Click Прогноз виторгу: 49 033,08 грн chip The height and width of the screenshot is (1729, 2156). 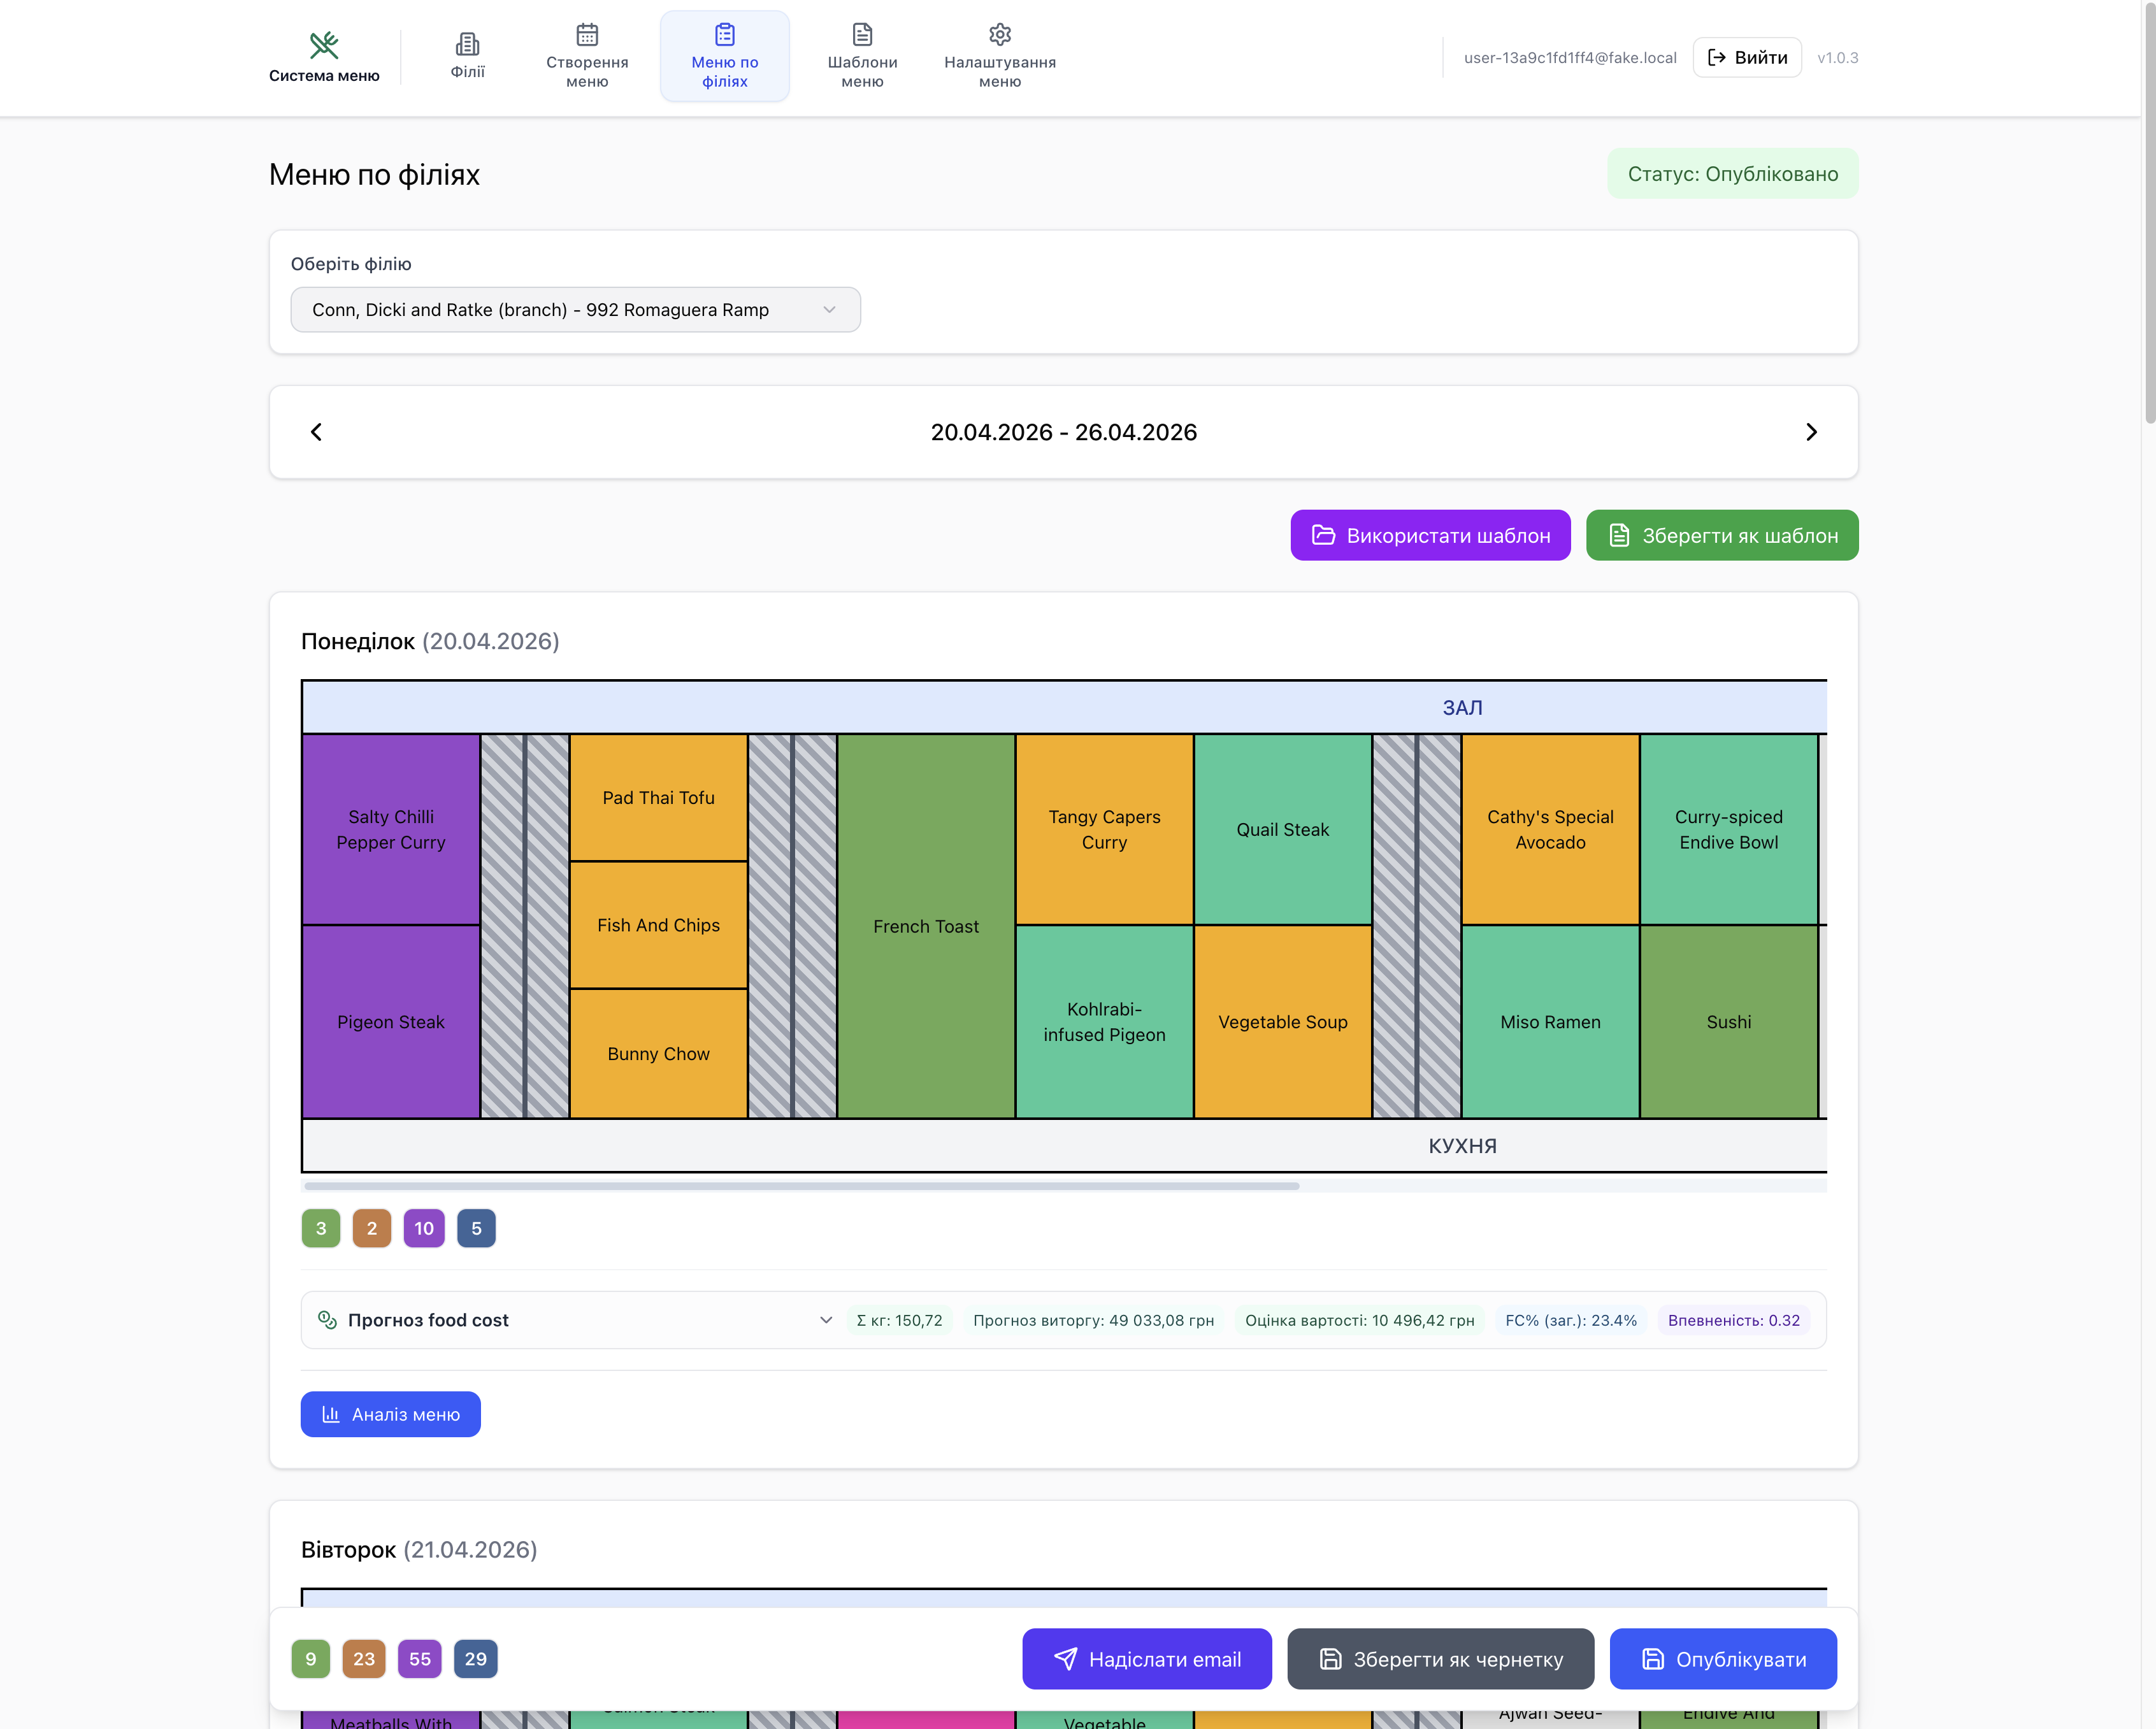tap(1094, 1320)
